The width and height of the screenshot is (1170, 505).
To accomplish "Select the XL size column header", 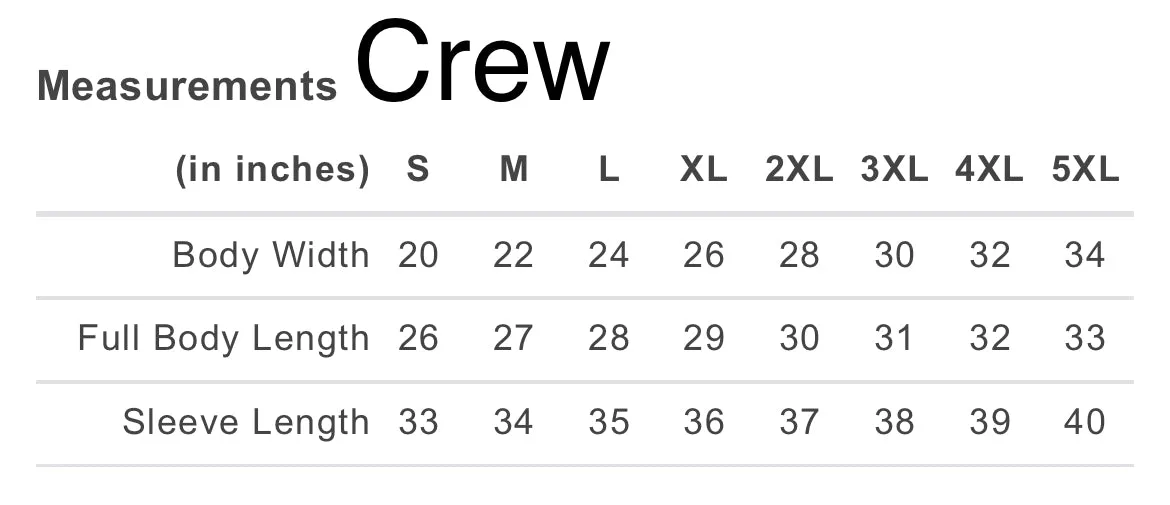I will [x=704, y=169].
